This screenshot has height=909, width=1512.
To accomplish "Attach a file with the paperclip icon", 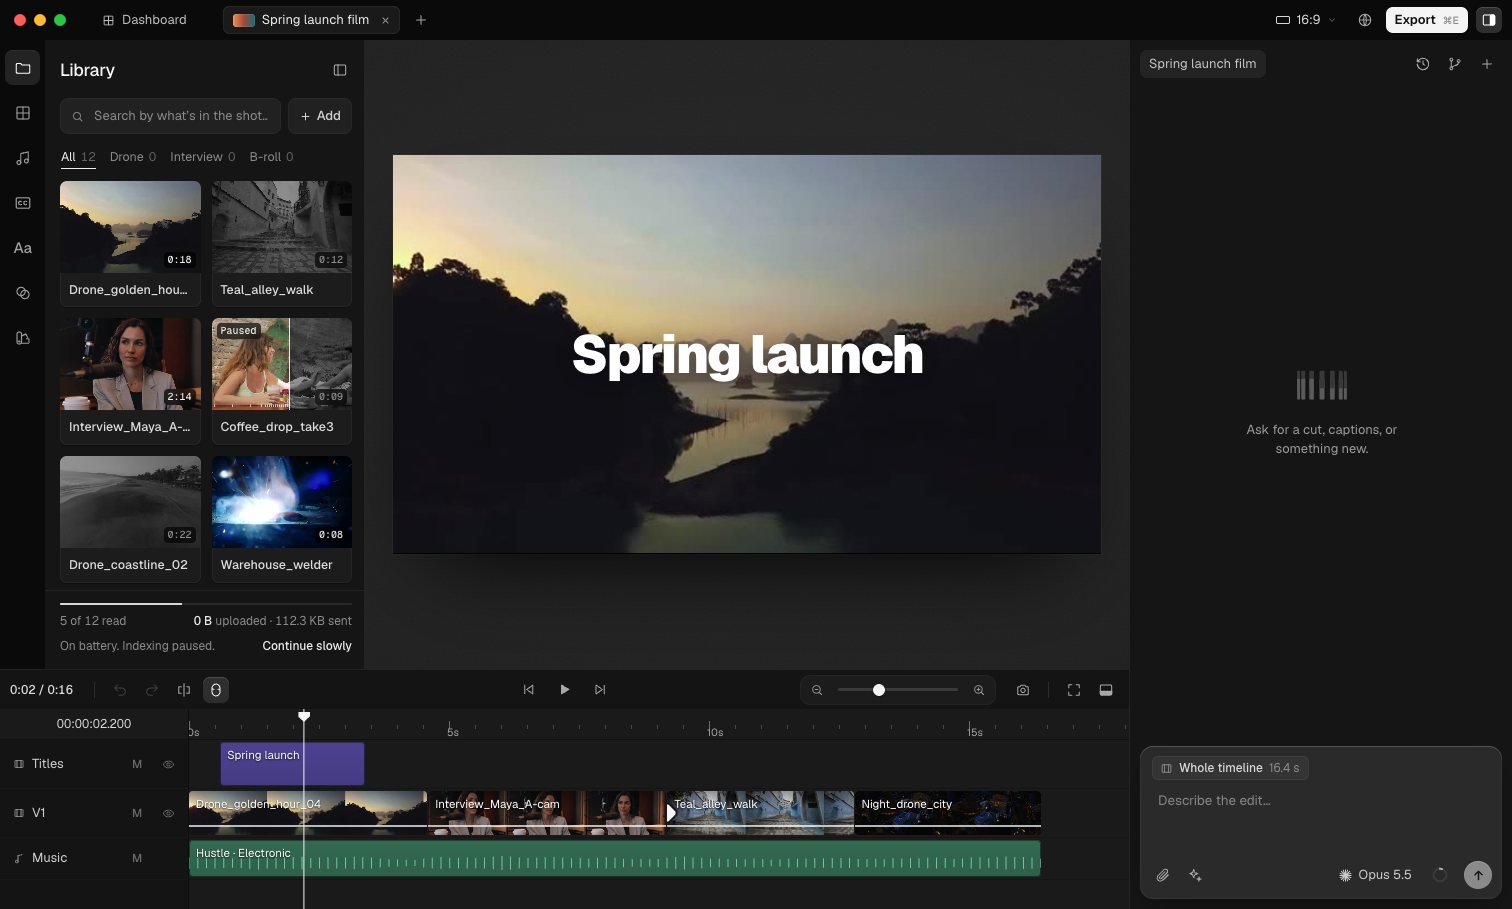I will tap(1163, 875).
